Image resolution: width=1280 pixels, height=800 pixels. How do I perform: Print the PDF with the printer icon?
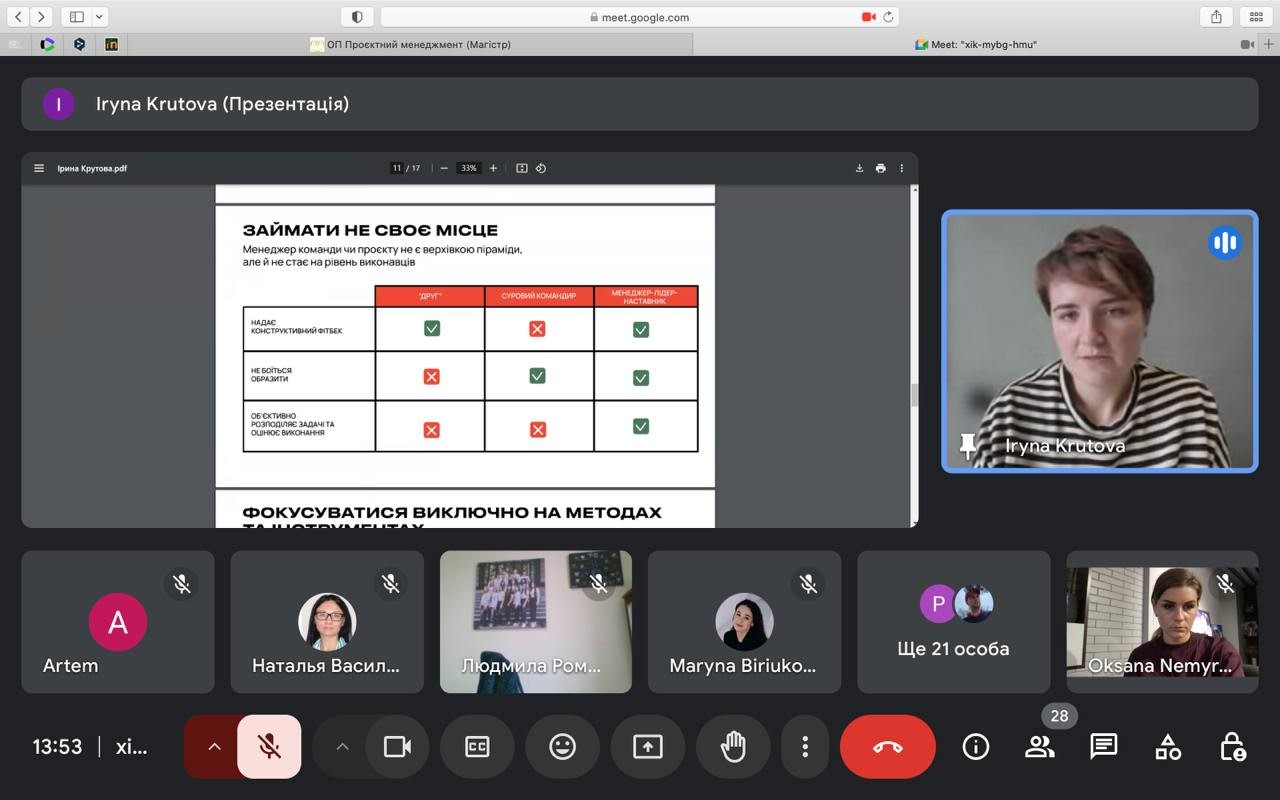(x=880, y=168)
